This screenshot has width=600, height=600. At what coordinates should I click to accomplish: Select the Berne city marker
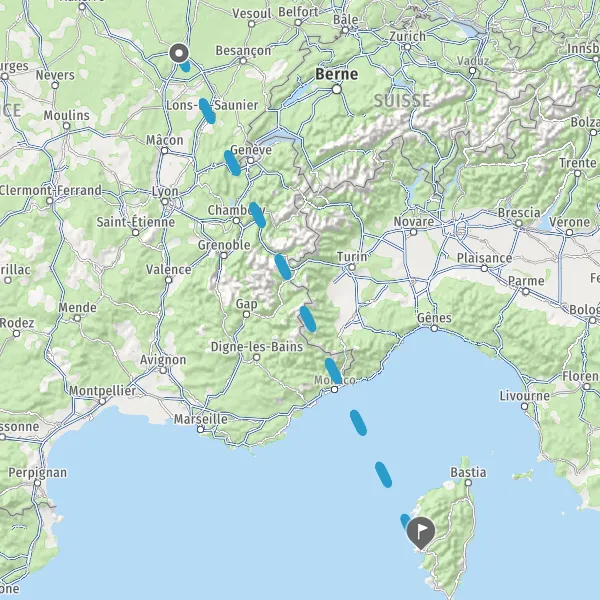coord(336,89)
